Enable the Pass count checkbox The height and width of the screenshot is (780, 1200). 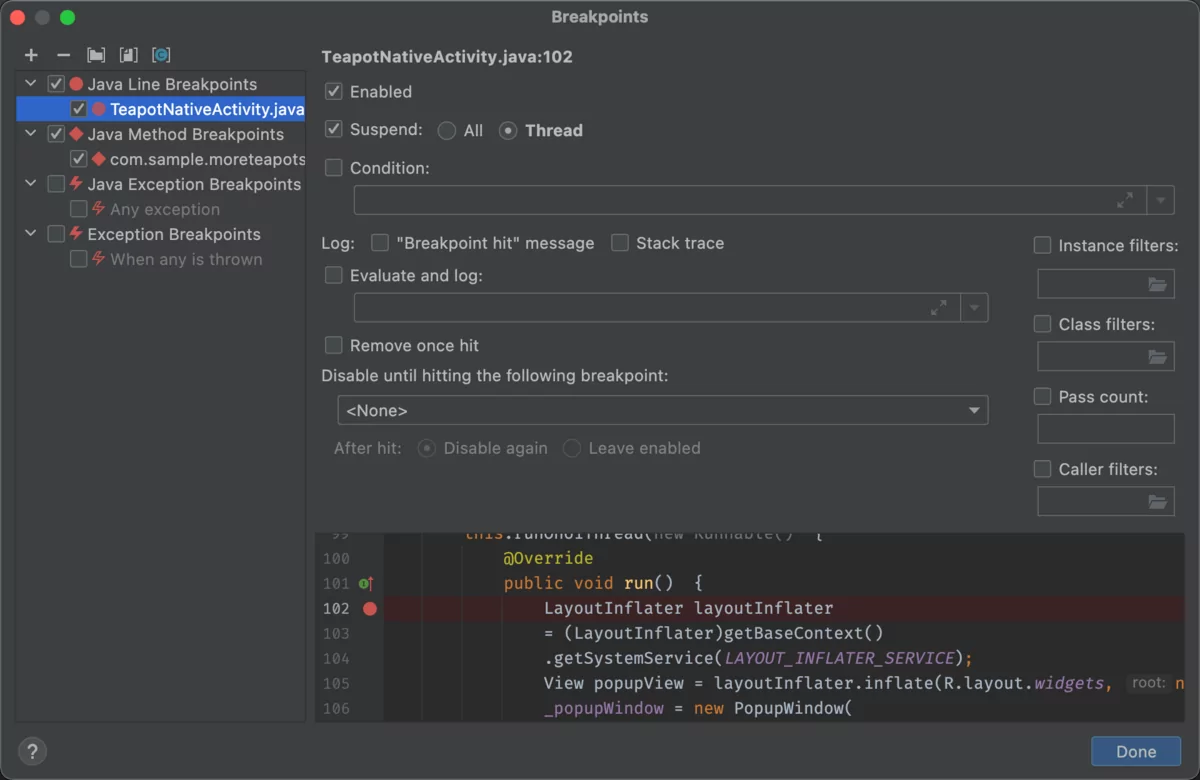(x=1042, y=397)
